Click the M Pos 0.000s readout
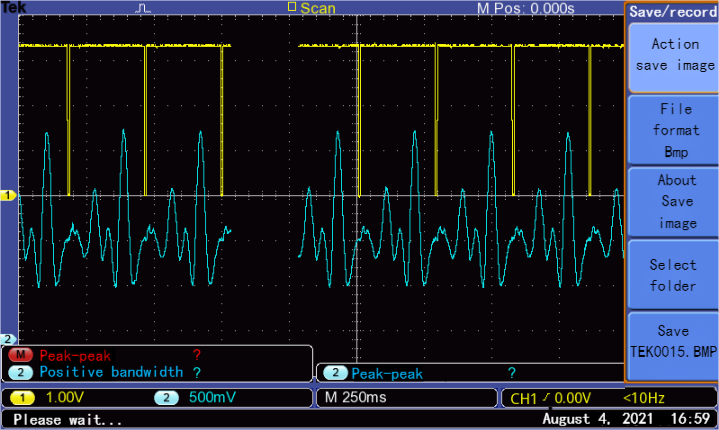The image size is (719, 430). pos(525,8)
